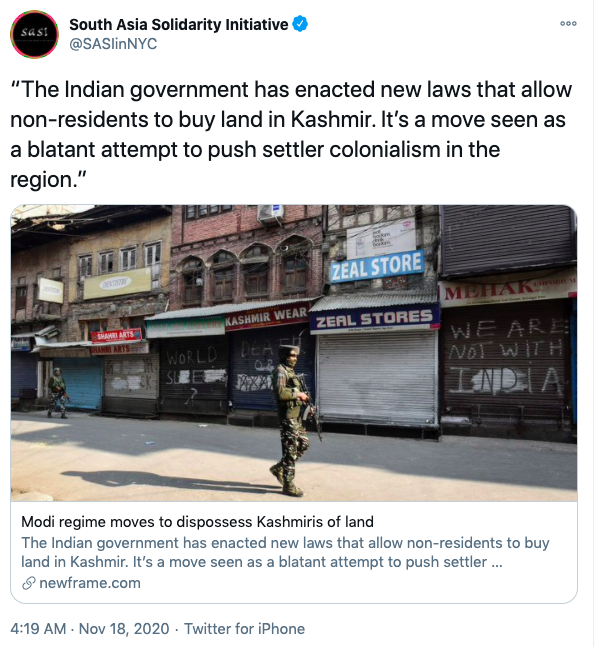This screenshot has height=647, width=595.
Task: Open South Asia Solidarity Initiative display name
Action: pyautogui.click(x=179, y=24)
